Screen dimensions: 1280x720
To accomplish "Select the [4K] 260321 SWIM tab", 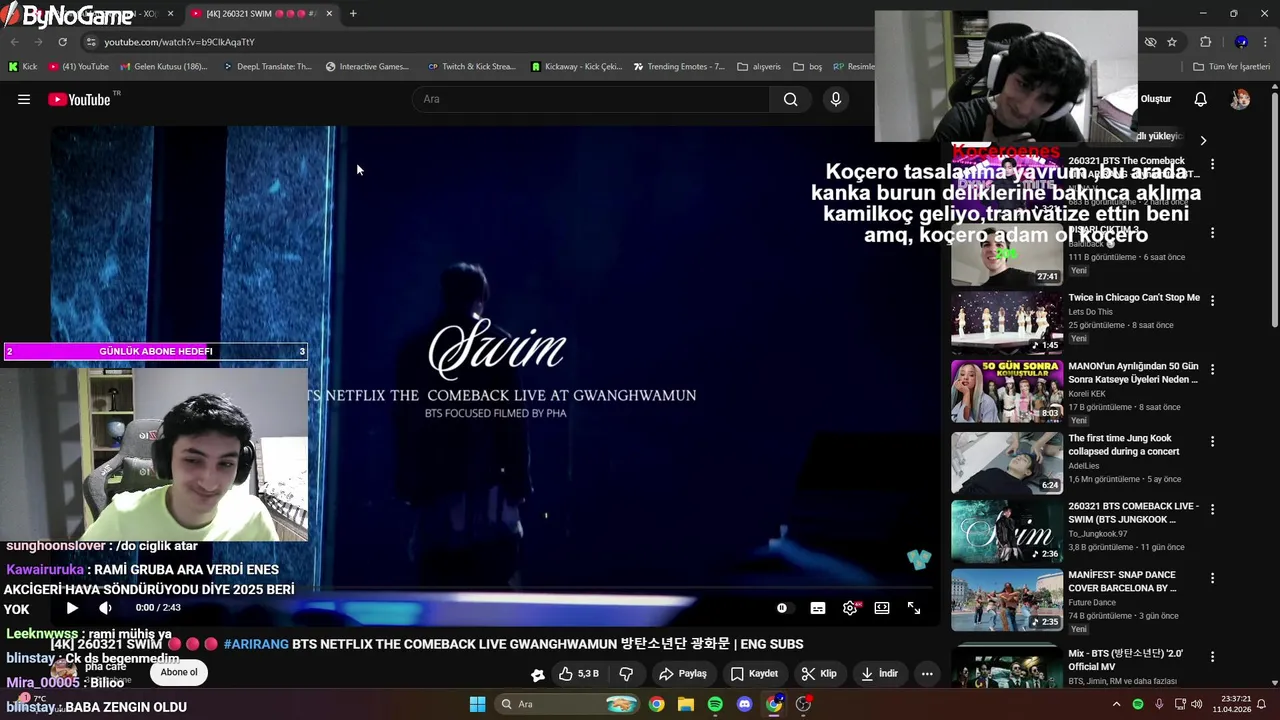I will coord(262,14).
